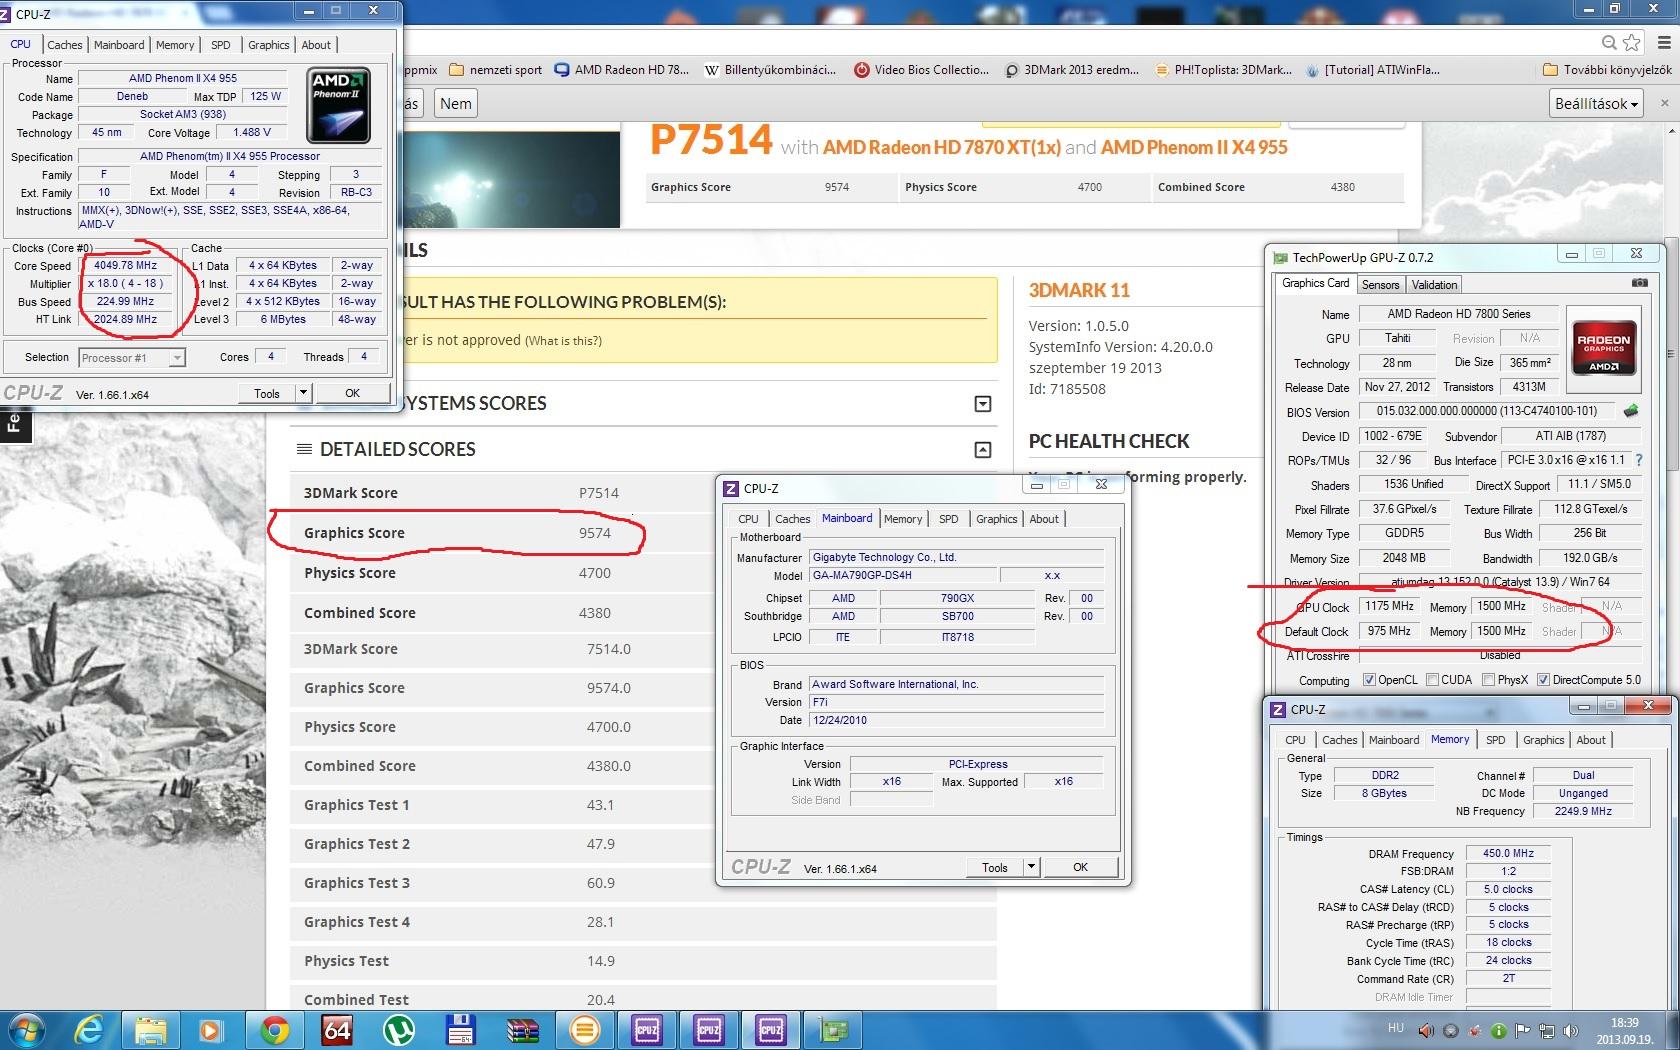Open the 'AMD Radeon HD 78...' bookmark
Image resolution: width=1680 pixels, height=1050 pixels.
click(x=622, y=70)
